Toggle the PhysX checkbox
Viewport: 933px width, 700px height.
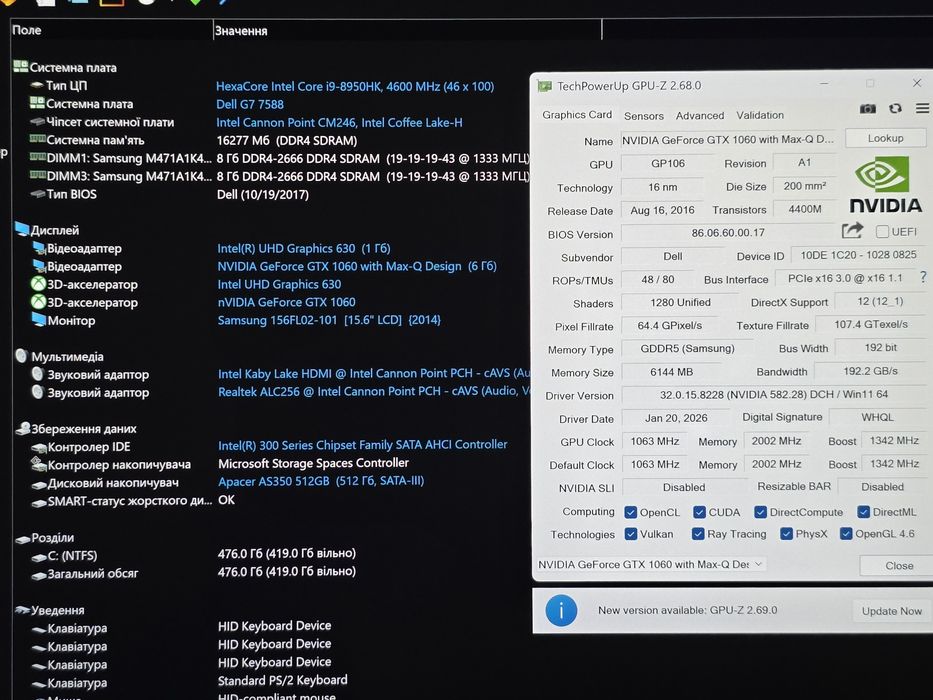(786, 533)
